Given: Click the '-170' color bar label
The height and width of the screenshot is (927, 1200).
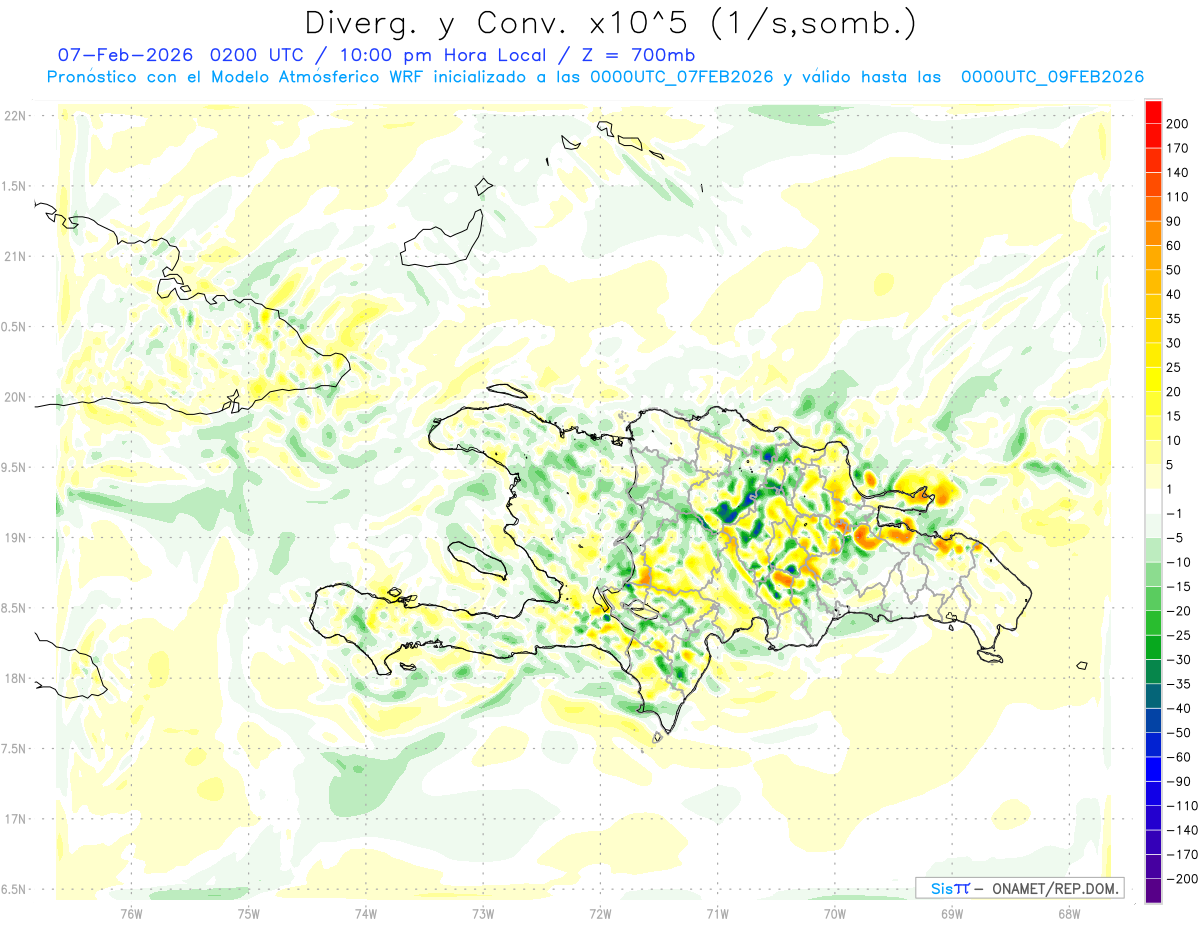Looking at the screenshot, I should click(1182, 854).
